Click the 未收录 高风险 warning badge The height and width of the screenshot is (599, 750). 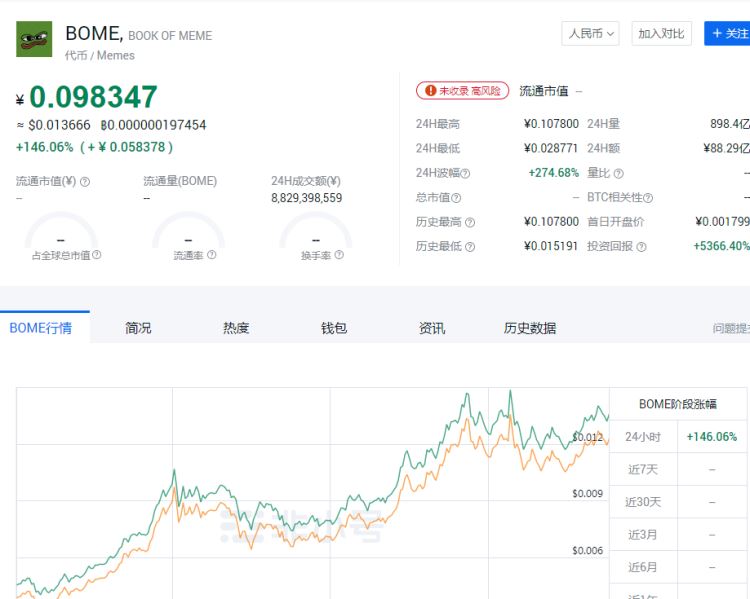tap(462, 91)
